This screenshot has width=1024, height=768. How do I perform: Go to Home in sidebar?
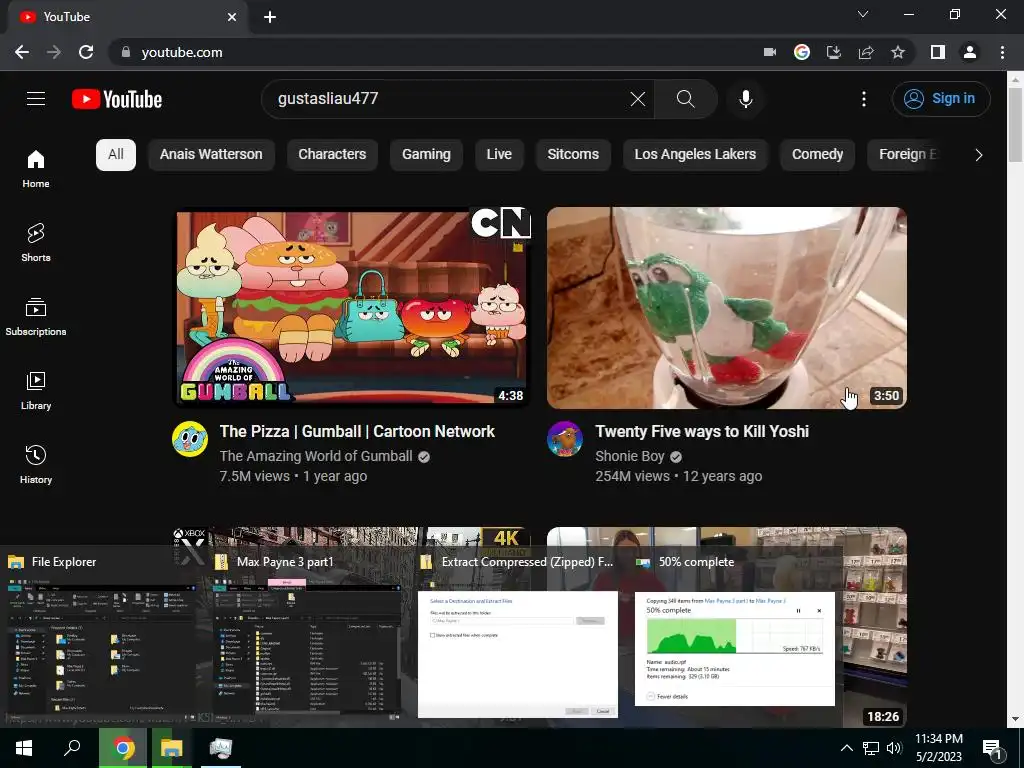[36, 168]
